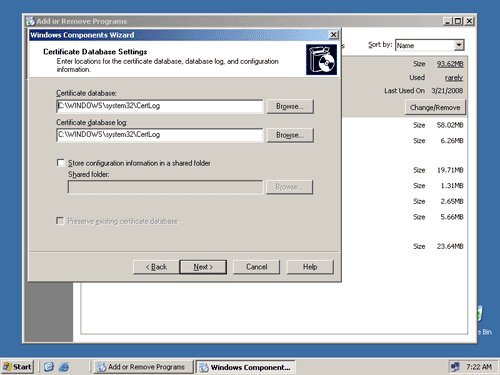Click the Last Used On date 3/21/2008
The height and width of the screenshot is (375, 500).
point(447,91)
